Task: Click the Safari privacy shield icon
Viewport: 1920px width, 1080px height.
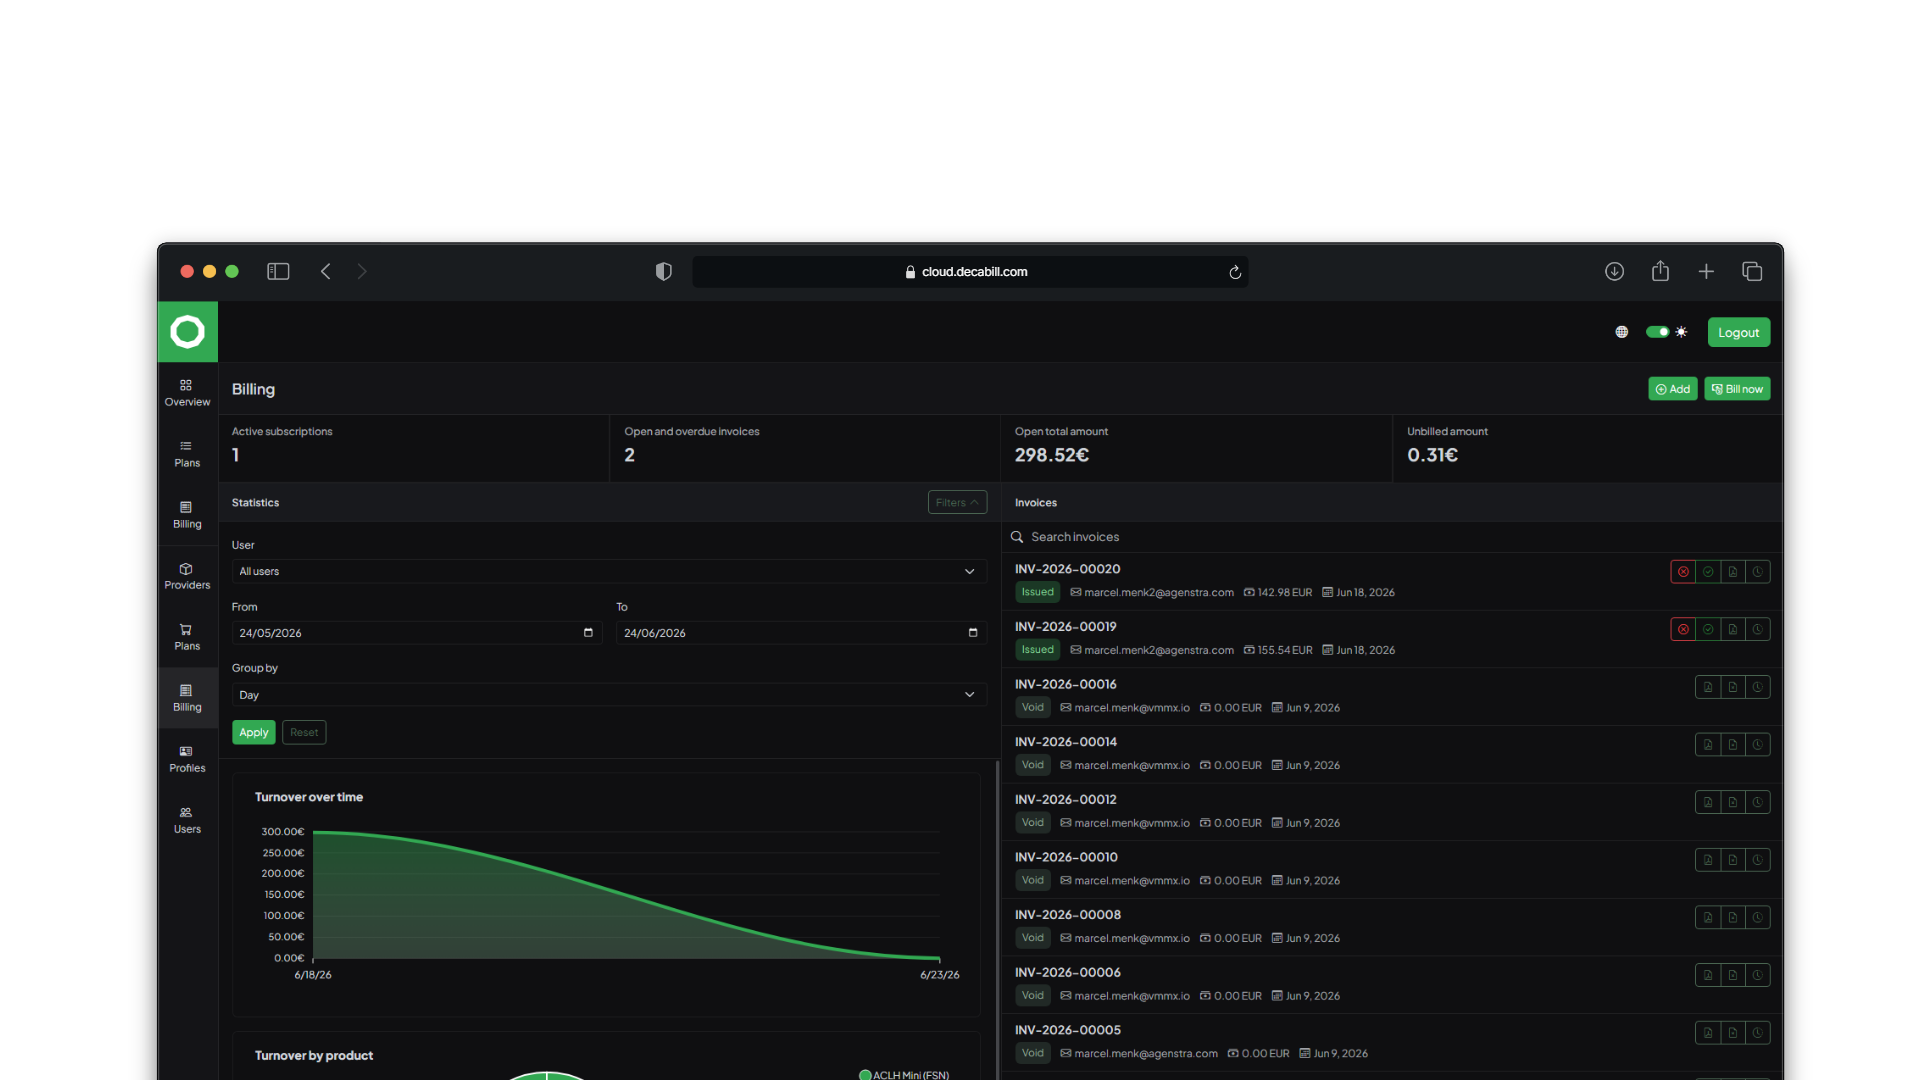Action: tap(663, 272)
